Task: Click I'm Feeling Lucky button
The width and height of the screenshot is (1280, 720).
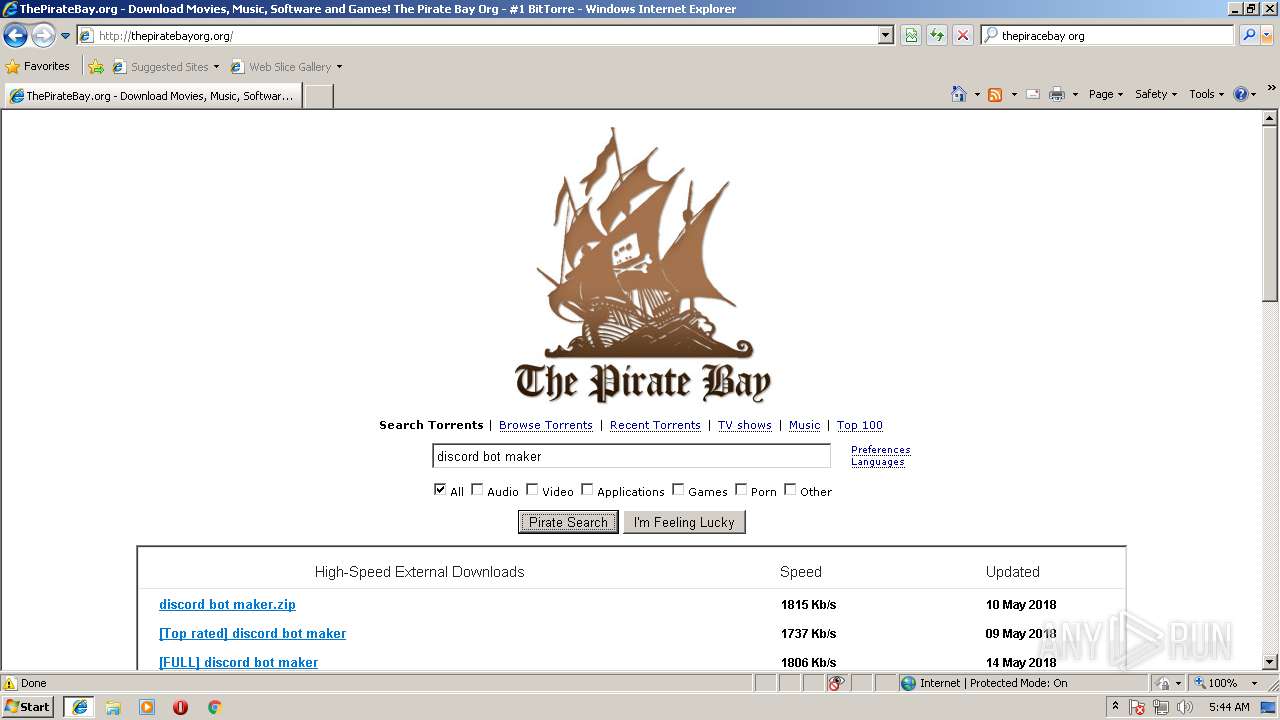Action: [x=684, y=522]
